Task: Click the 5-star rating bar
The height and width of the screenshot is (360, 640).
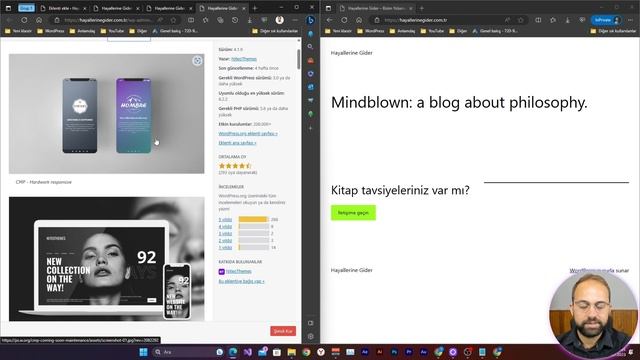Action: [253, 220]
